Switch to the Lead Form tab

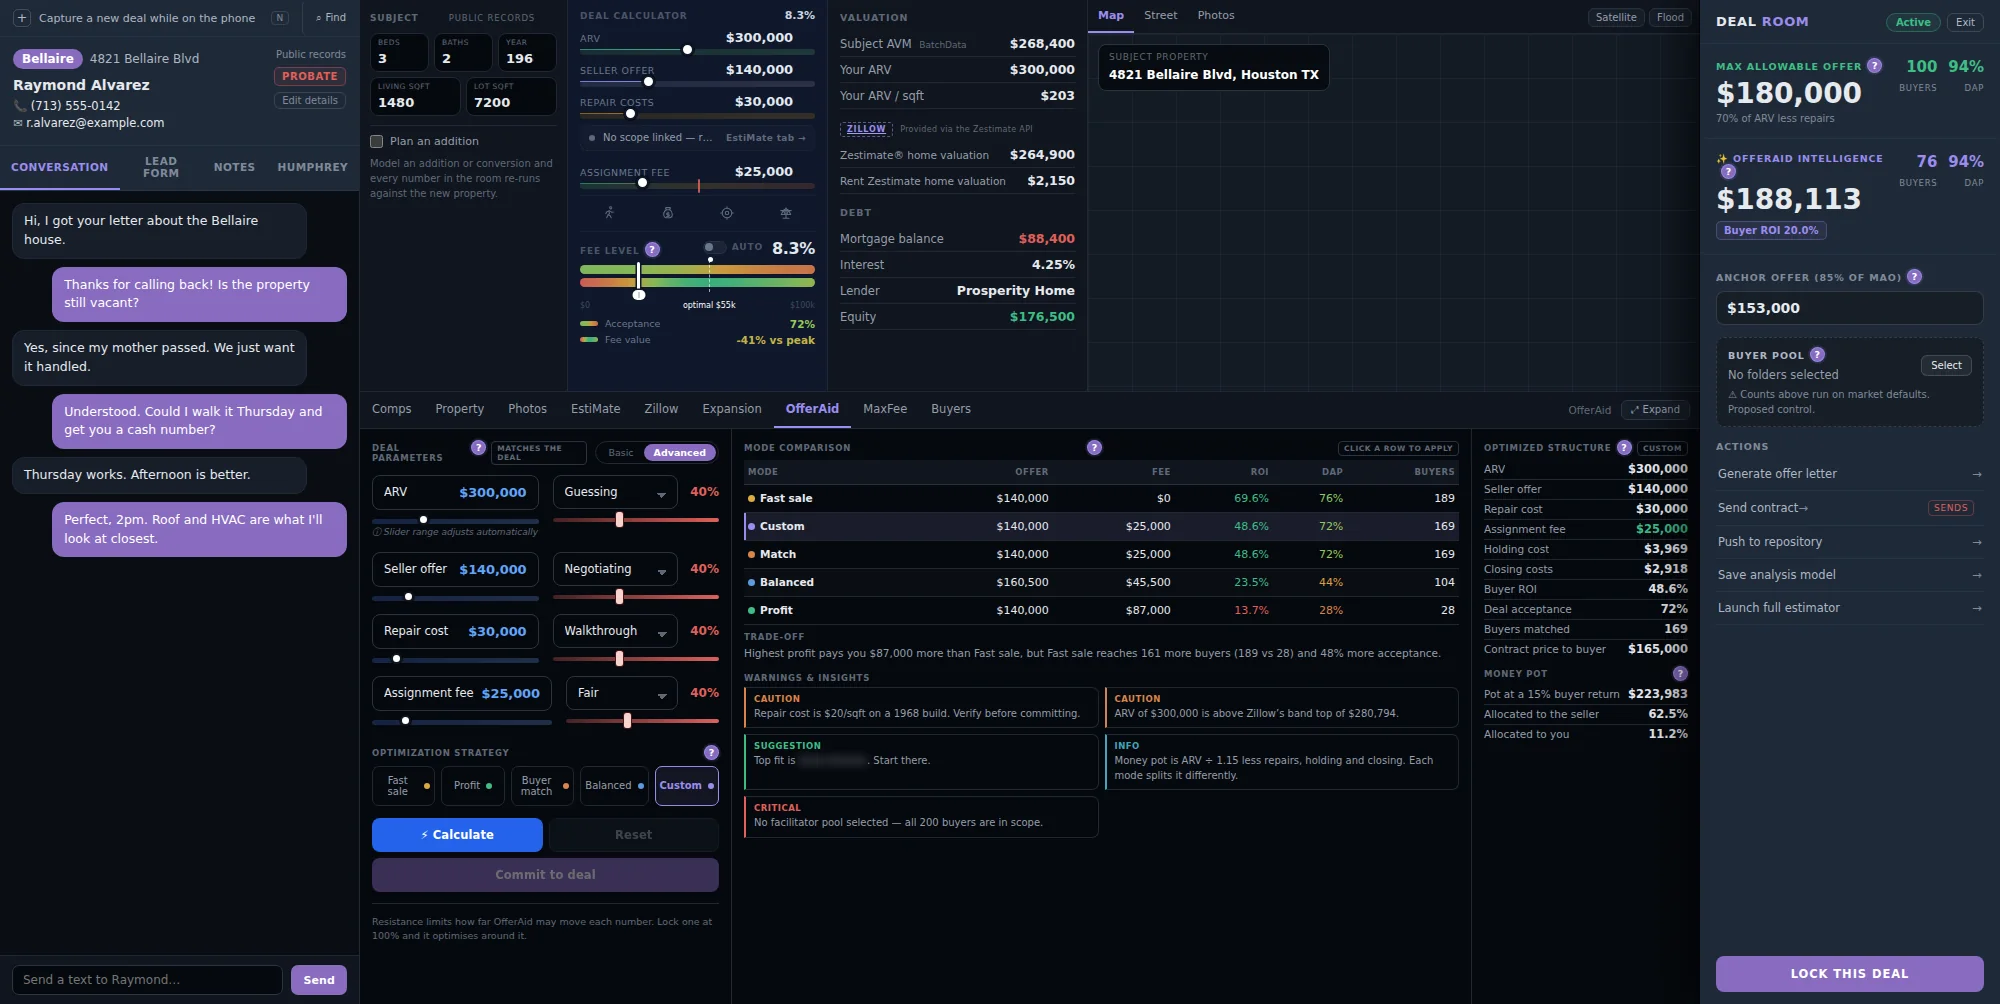(161, 167)
